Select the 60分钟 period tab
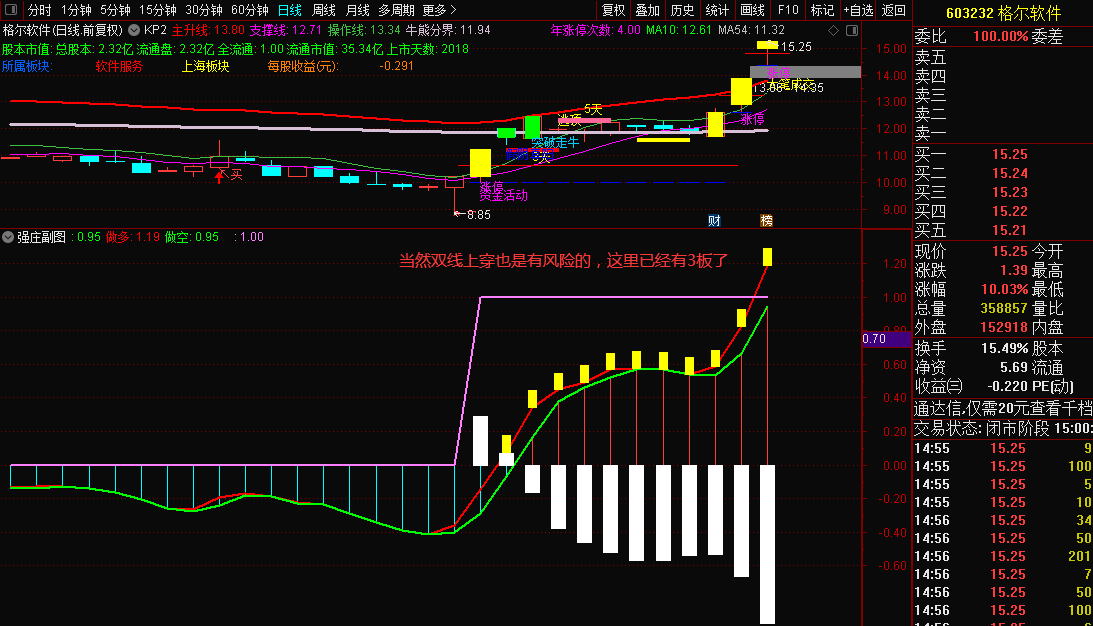This screenshot has width=1093, height=626. pyautogui.click(x=250, y=10)
